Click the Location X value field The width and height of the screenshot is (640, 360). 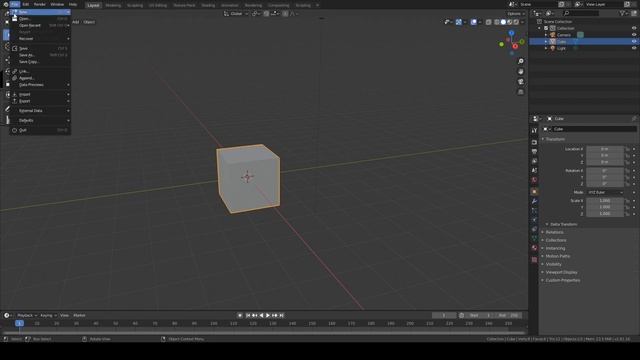[x=605, y=149]
